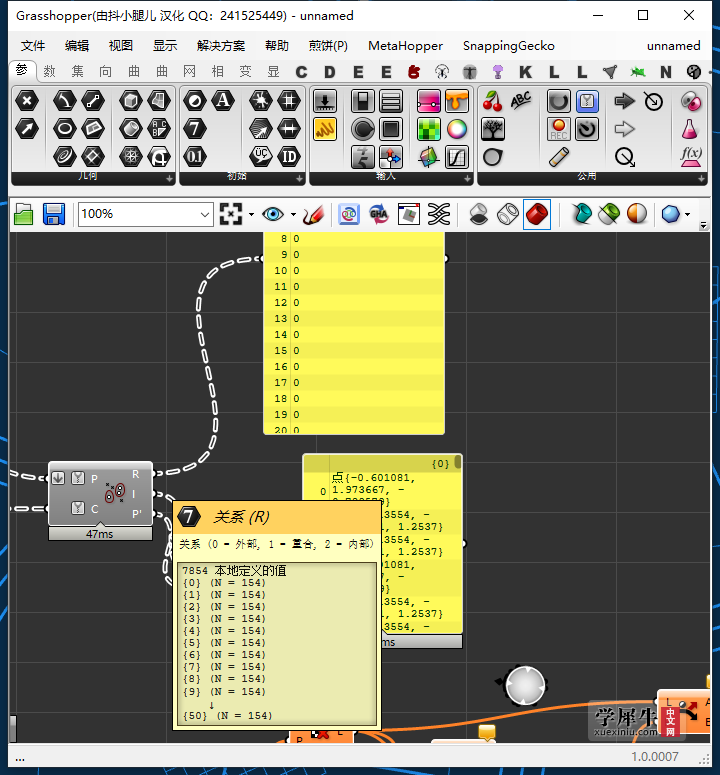720x775 pixels.
Task: Toggle preview of selected objects only
Action: pyautogui.click(x=609, y=215)
